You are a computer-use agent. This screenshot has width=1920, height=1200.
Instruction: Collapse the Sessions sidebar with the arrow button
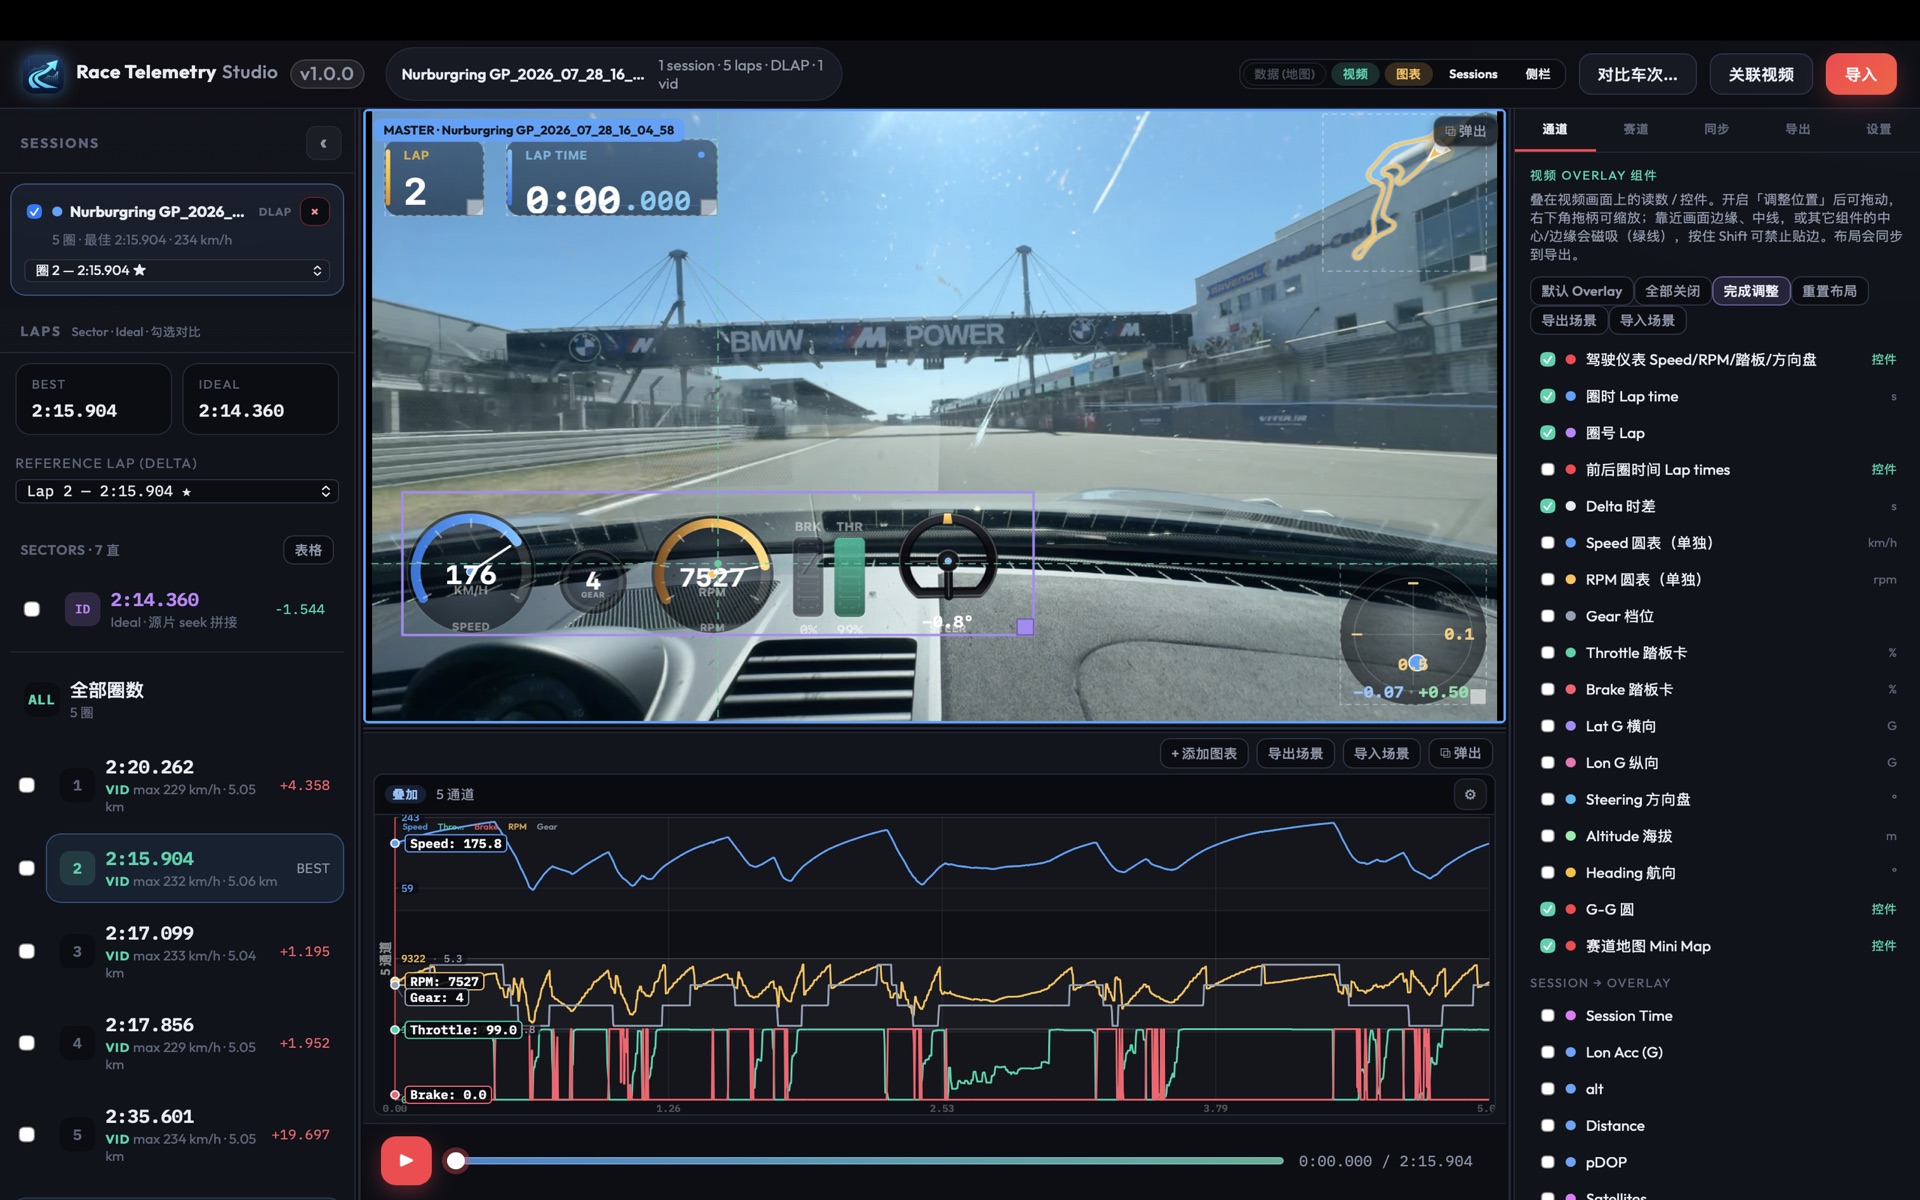pyautogui.click(x=323, y=144)
